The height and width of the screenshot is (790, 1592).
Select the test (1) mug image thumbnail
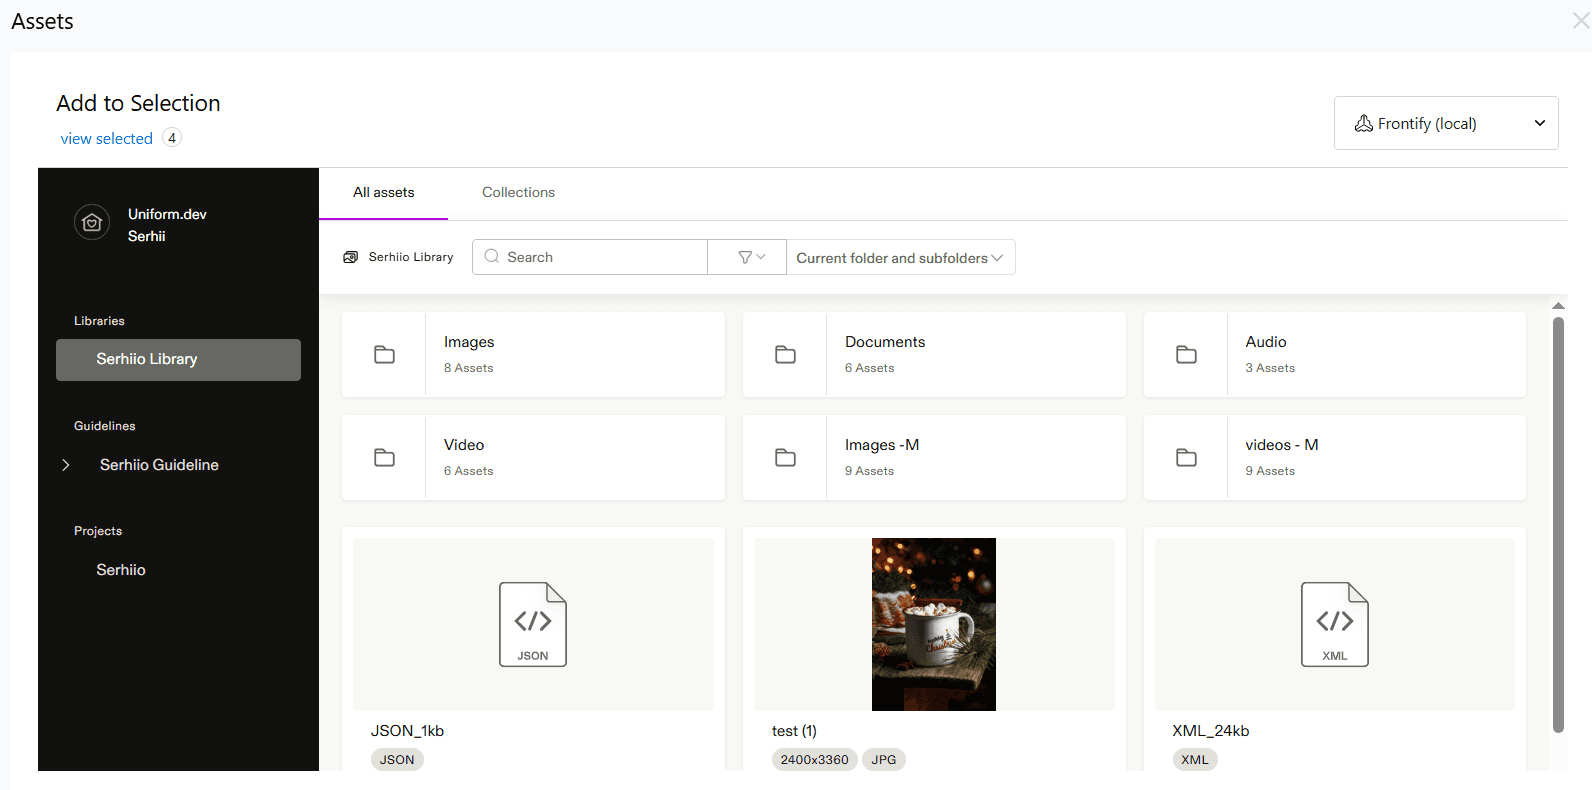pos(934,624)
